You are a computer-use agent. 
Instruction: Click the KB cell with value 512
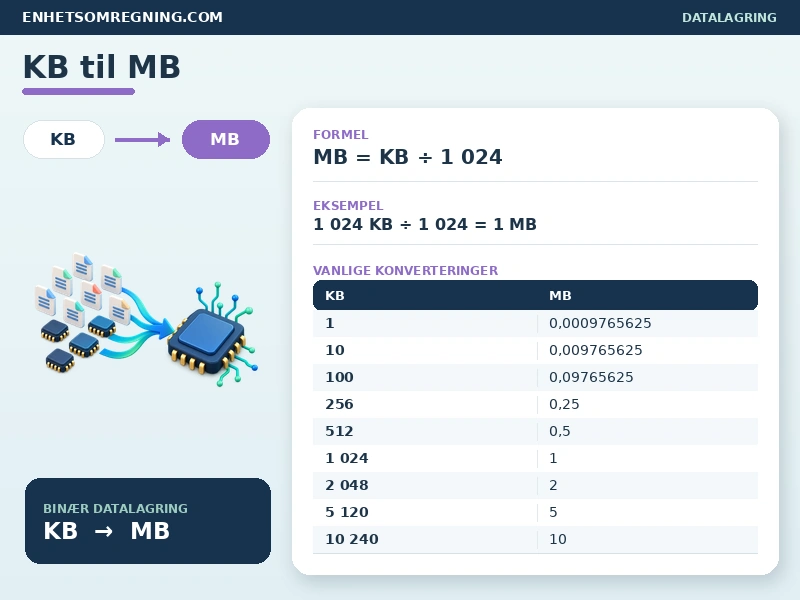click(x=339, y=431)
